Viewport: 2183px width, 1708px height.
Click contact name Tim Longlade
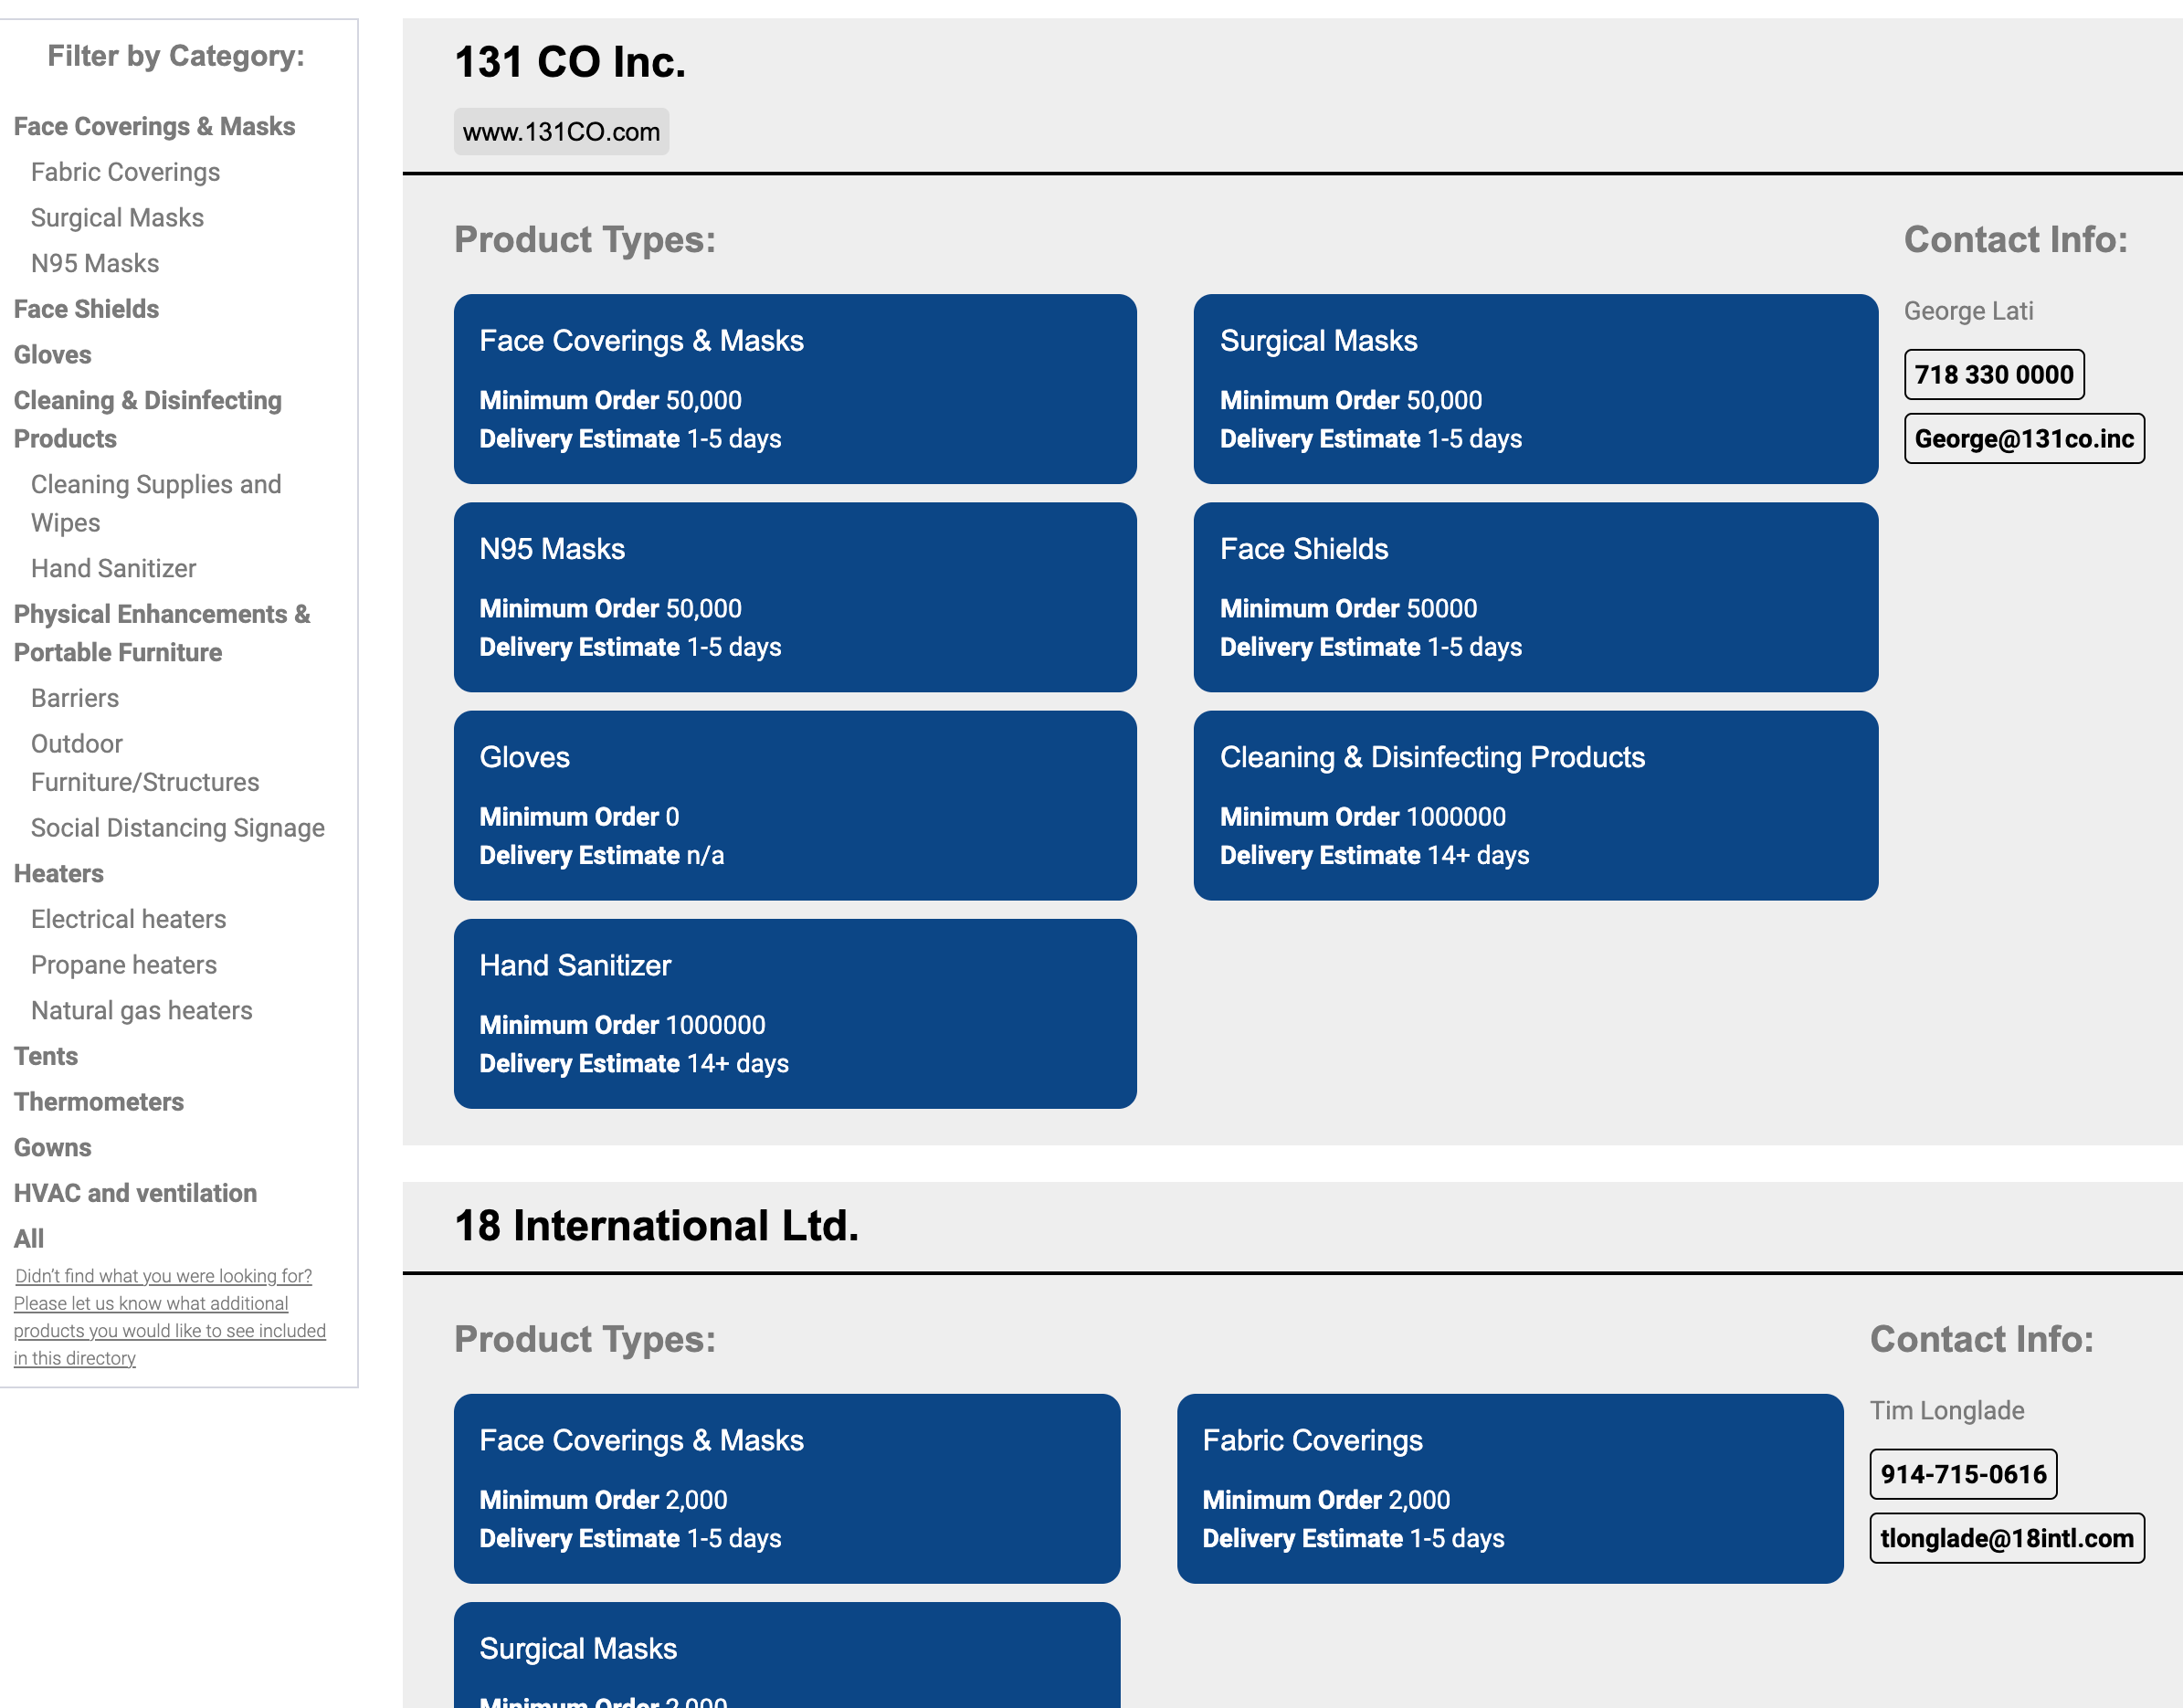(1946, 1410)
